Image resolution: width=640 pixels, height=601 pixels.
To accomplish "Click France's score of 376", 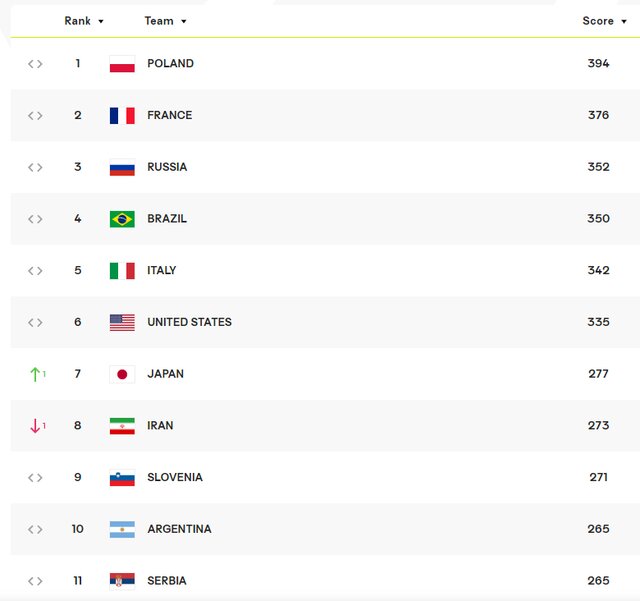I will [598, 115].
